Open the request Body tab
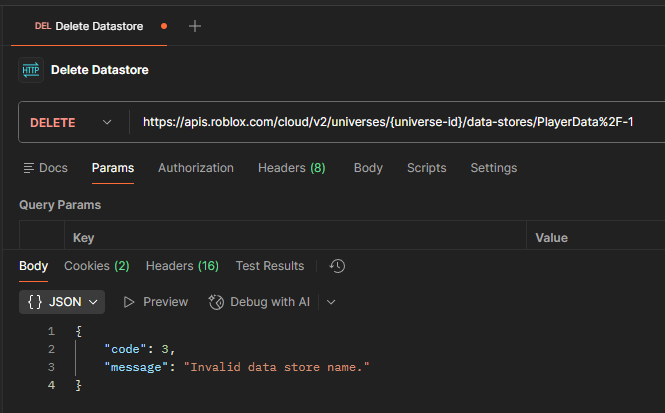This screenshot has width=665, height=413. (368, 168)
